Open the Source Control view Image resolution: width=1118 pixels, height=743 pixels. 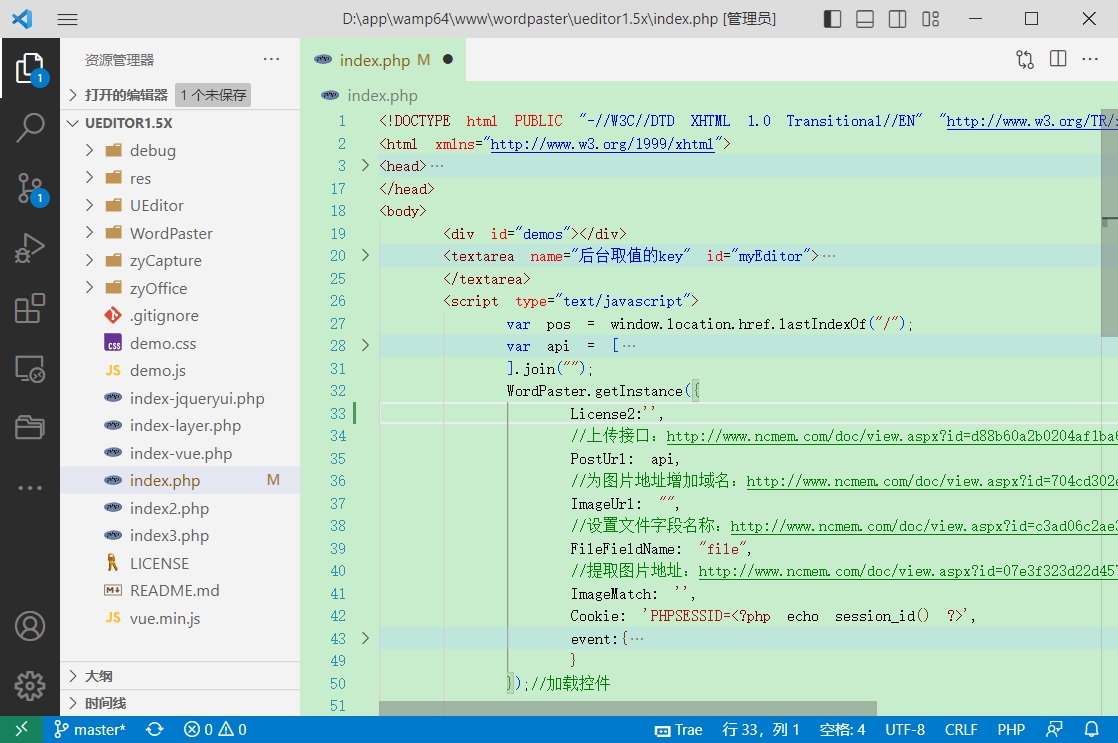point(30,188)
